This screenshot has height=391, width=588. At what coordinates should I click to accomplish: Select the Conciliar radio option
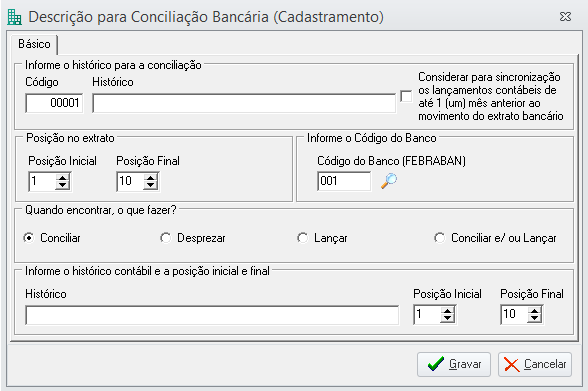(x=28, y=238)
